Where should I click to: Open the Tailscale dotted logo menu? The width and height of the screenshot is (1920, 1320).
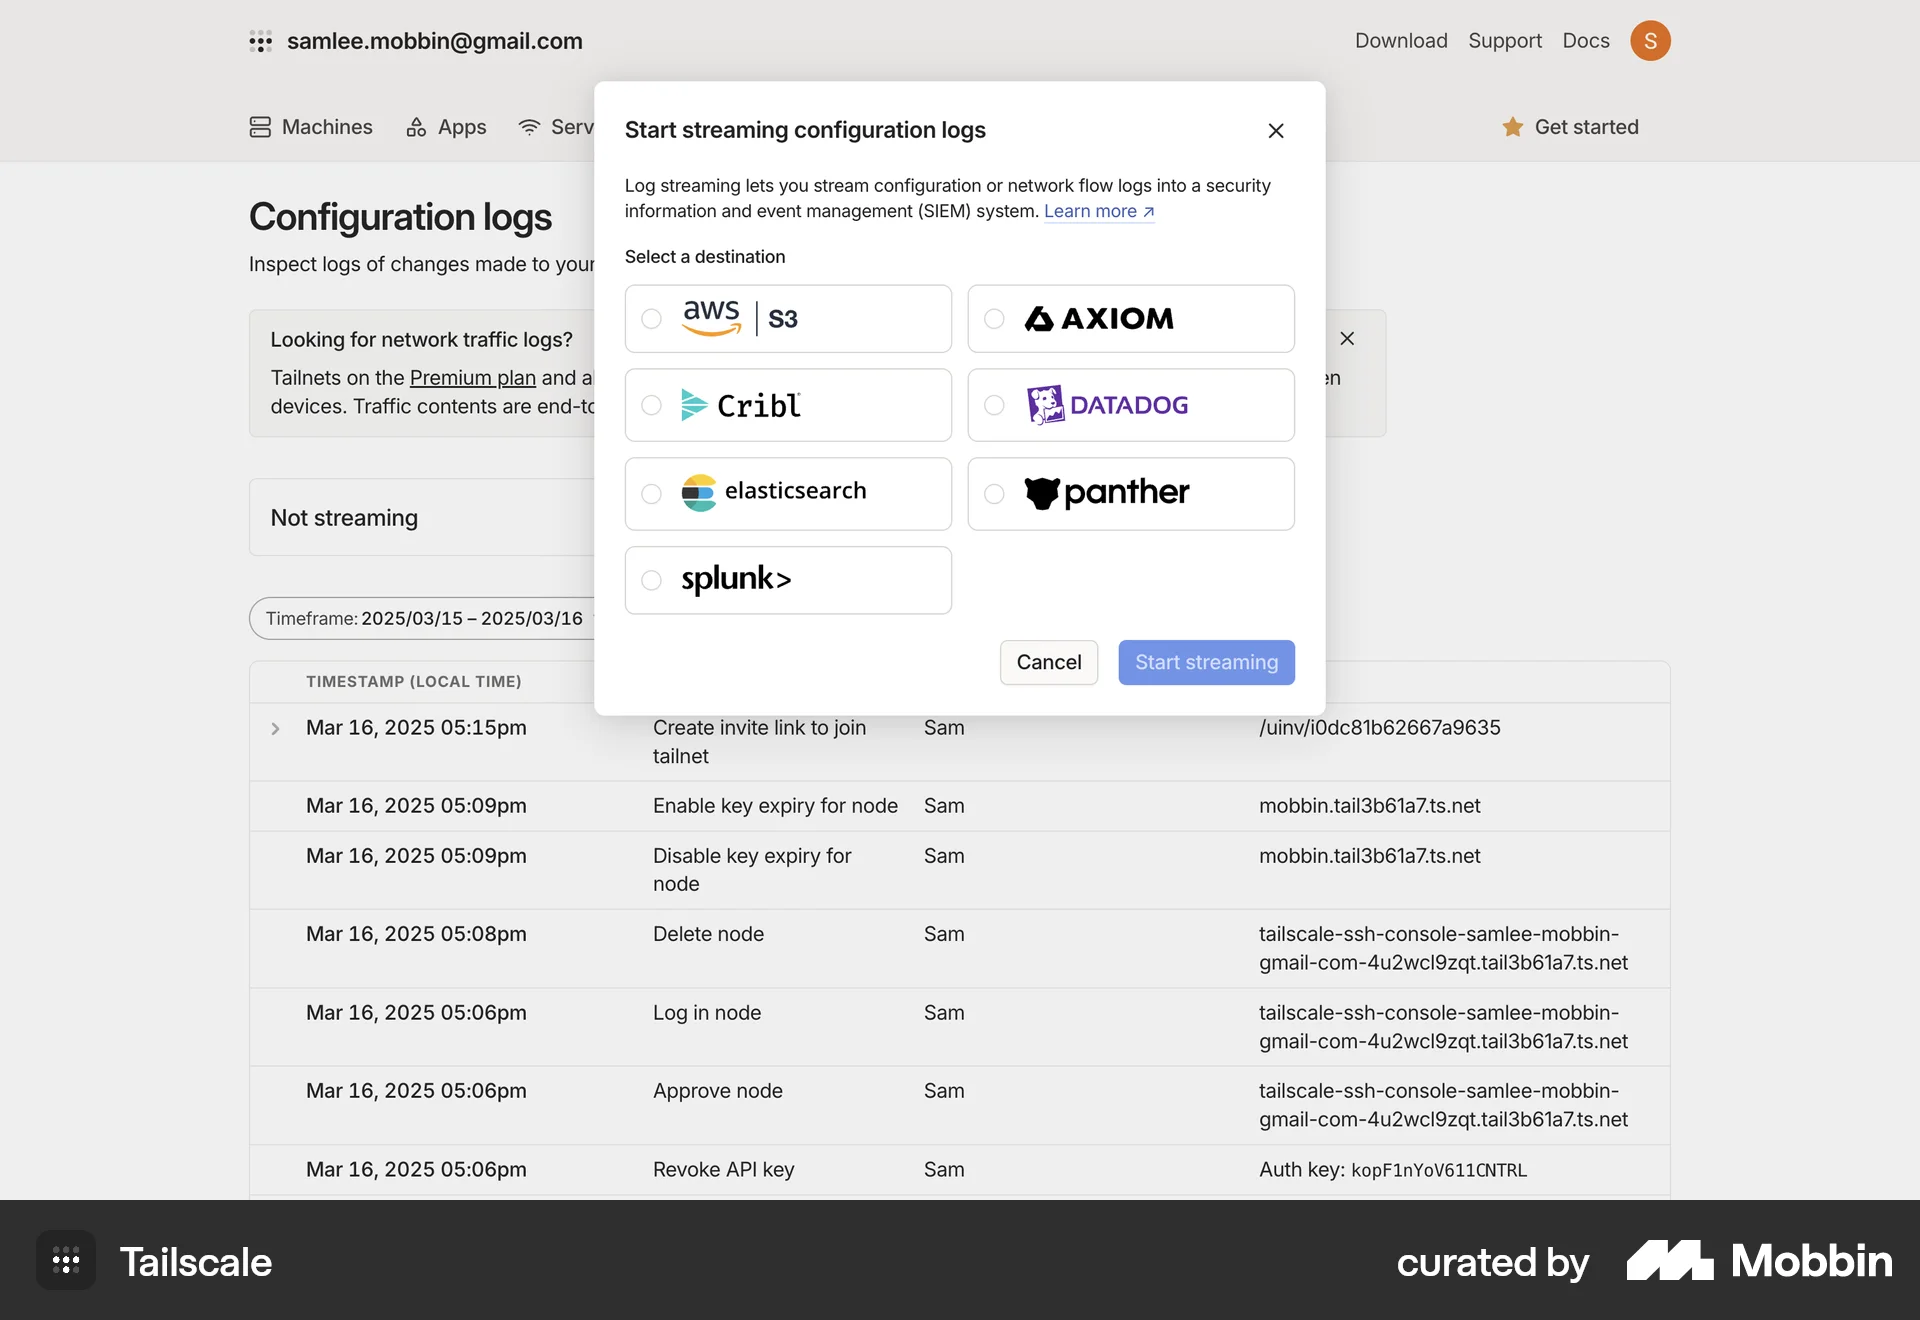pyautogui.click(x=261, y=41)
